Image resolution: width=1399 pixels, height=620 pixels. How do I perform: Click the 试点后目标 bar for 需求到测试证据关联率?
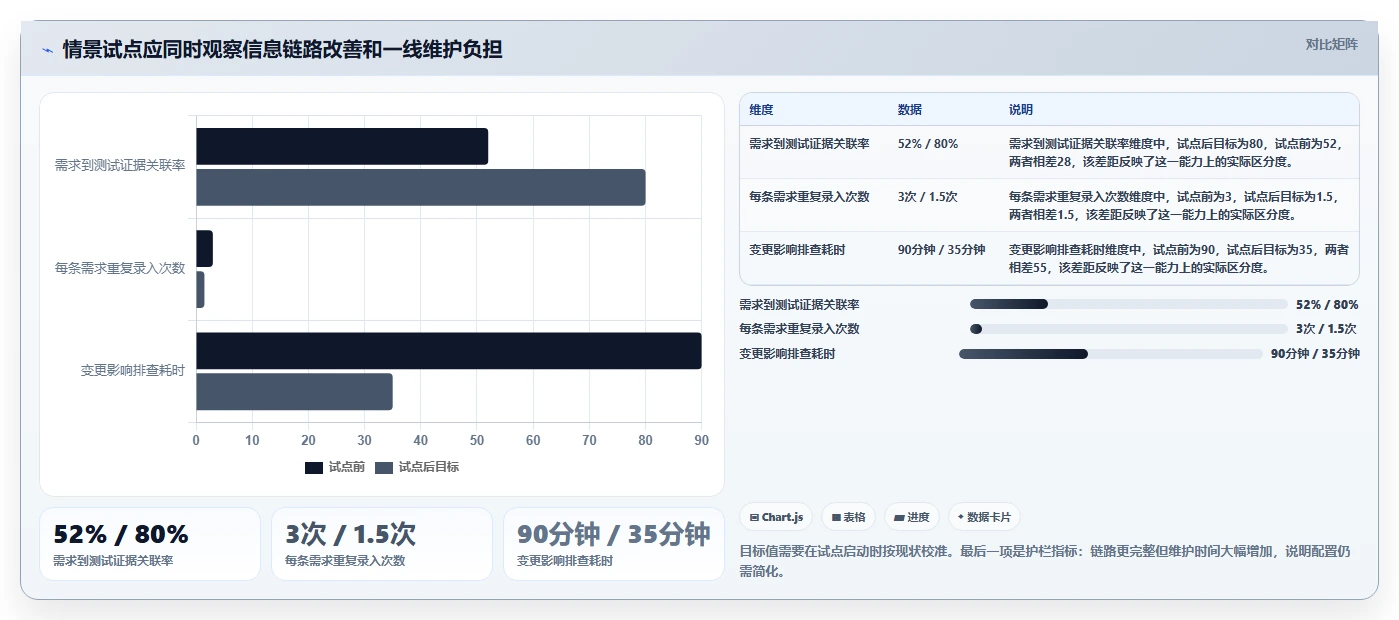pyautogui.click(x=420, y=187)
